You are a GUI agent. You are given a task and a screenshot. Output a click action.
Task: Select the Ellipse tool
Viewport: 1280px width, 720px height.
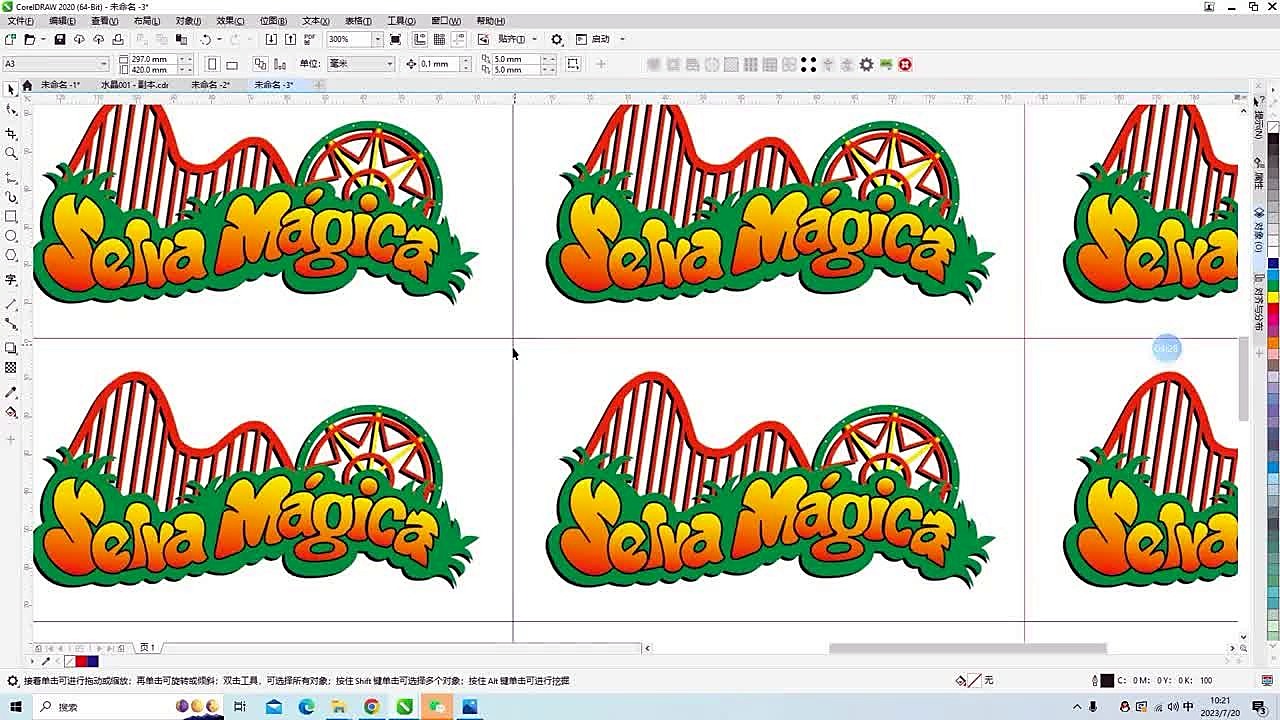(11, 236)
